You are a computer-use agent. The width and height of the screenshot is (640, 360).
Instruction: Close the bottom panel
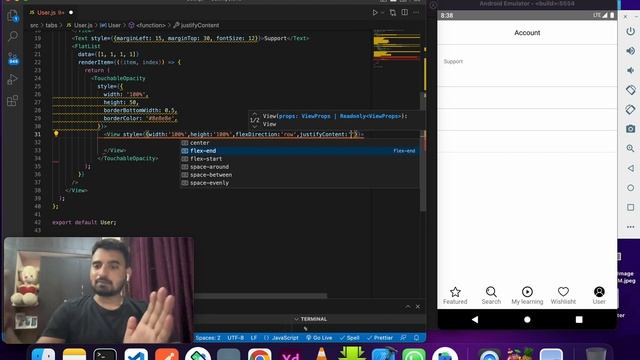(418, 307)
